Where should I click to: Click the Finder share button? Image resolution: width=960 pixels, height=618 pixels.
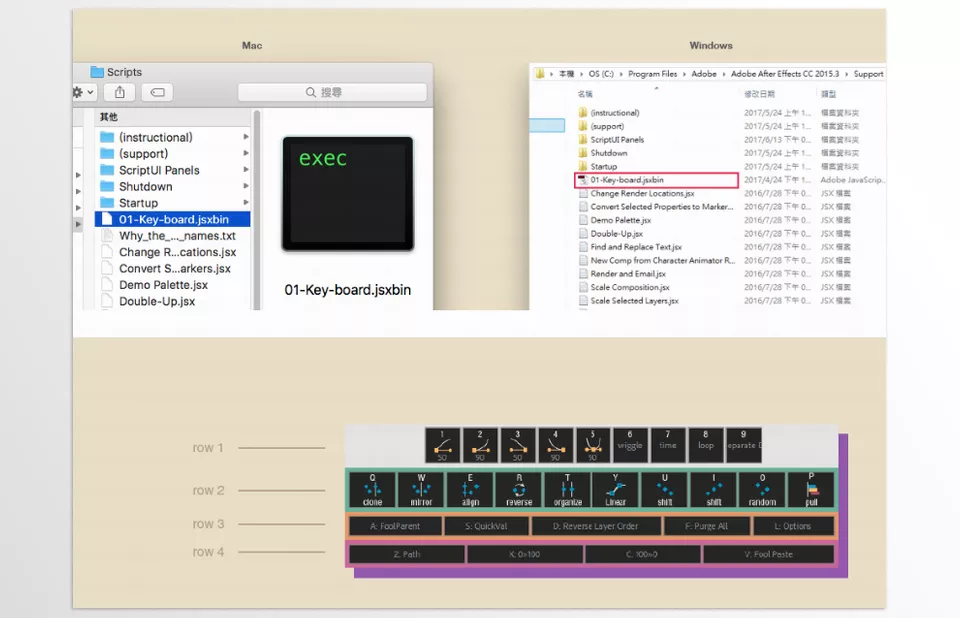point(119,92)
